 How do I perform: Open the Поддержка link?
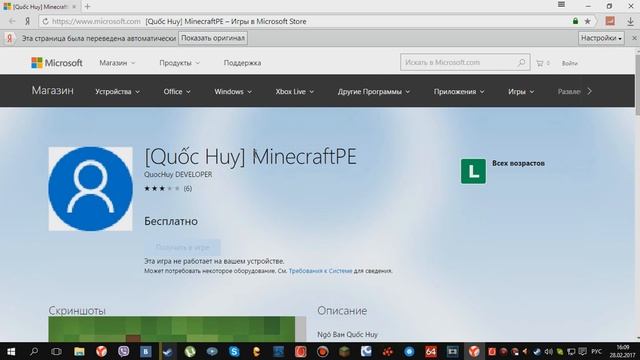[x=242, y=63]
